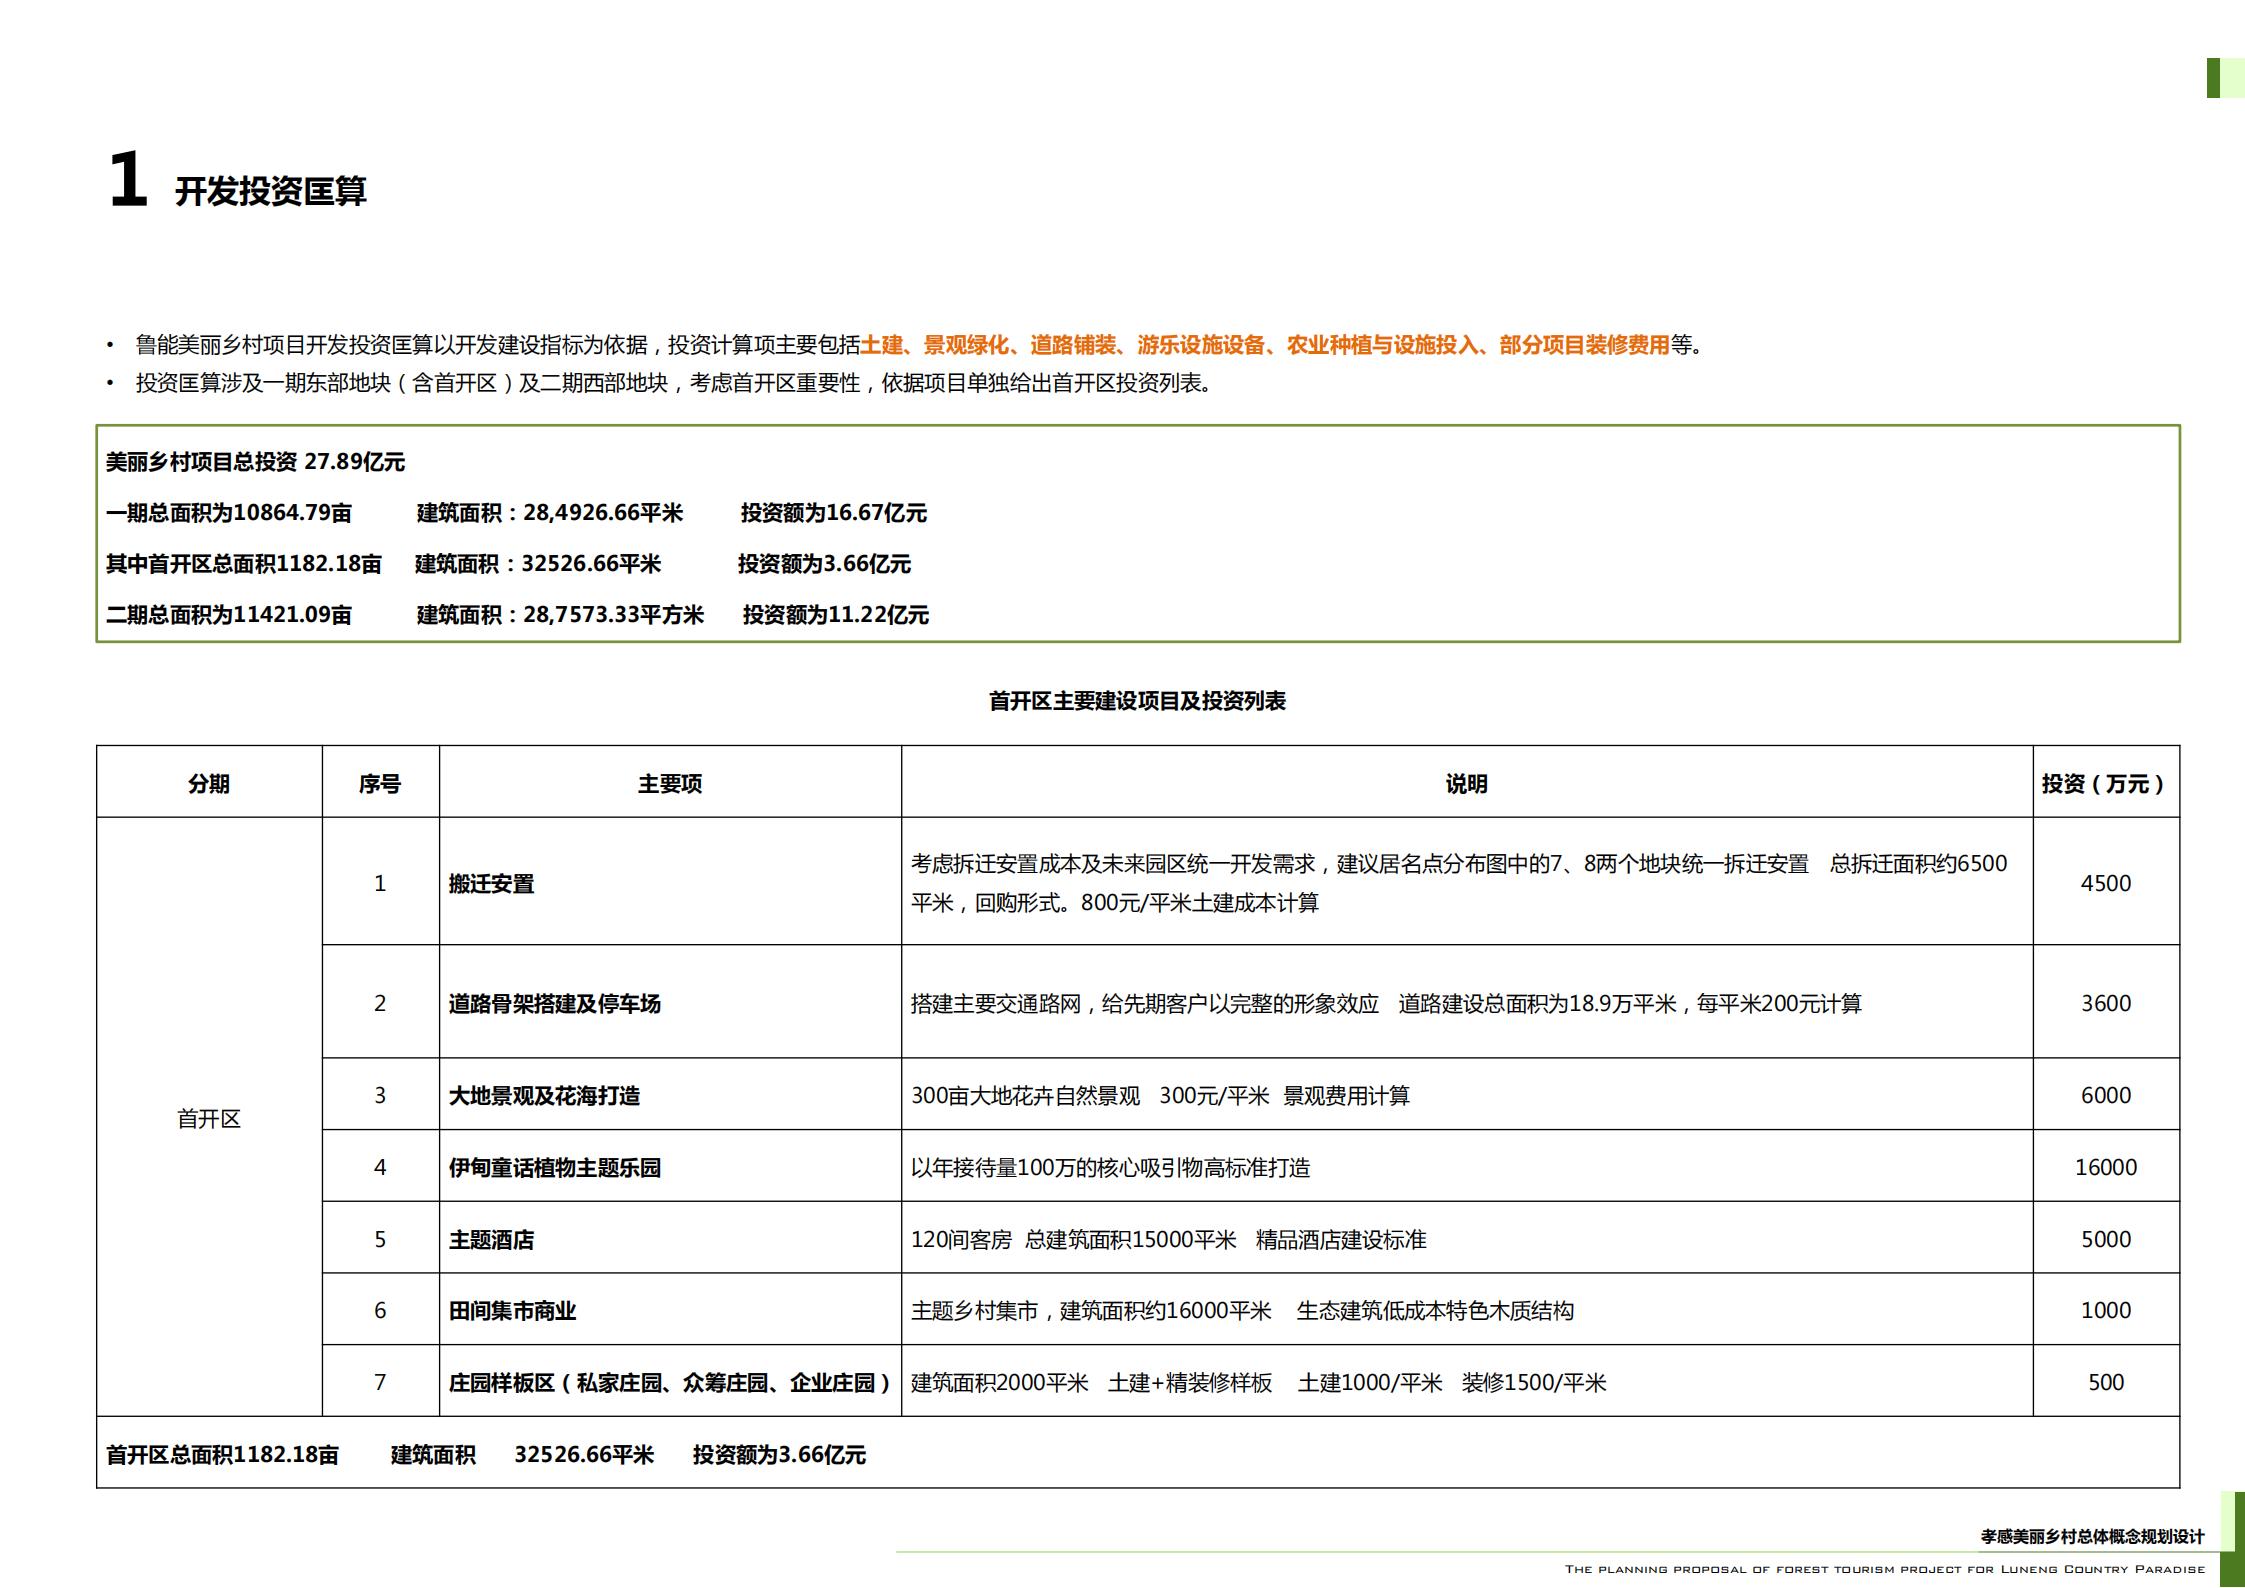2245x1588 pixels.
Task: Click the 主题酒店 cell
Action: tap(670, 1239)
